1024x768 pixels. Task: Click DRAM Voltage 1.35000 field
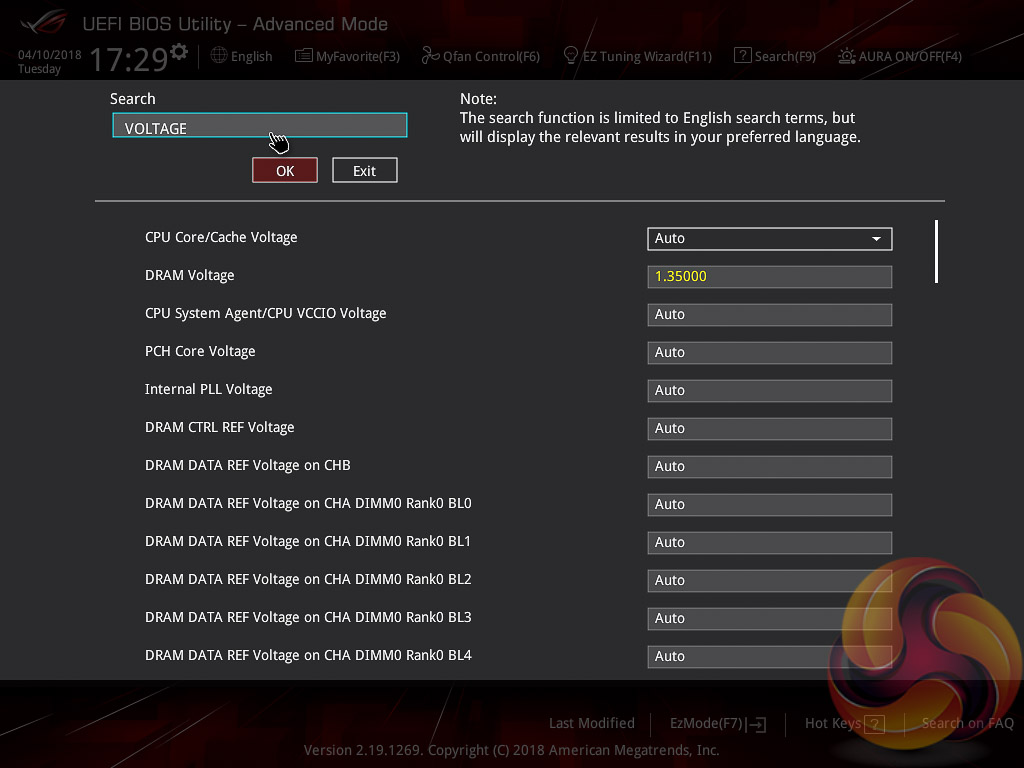click(x=769, y=277)
